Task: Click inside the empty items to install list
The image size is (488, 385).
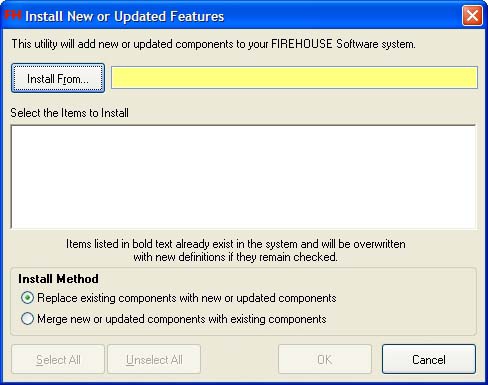Action: (243, 177)
